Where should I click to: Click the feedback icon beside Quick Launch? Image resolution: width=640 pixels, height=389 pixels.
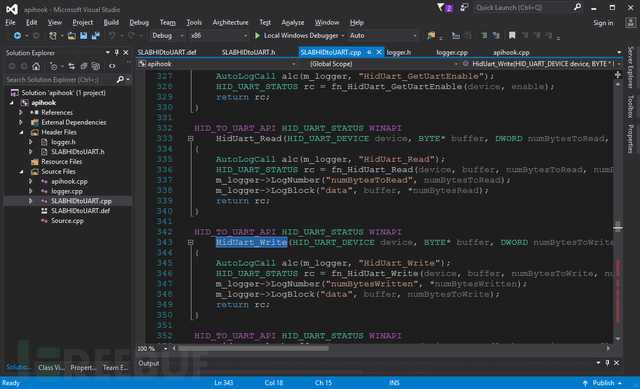pyautogui.click(x=463, y=7)
